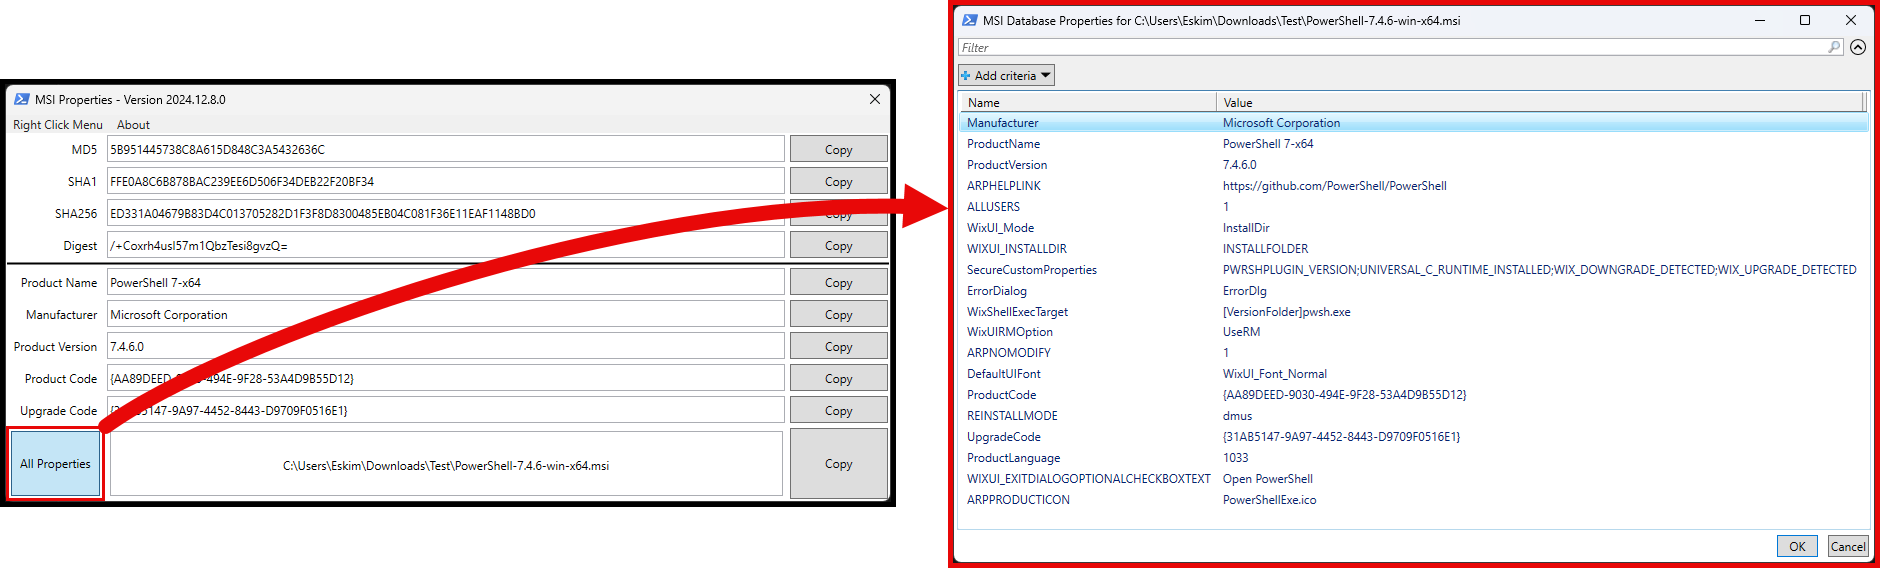Select the WixUI_Mode property row
Image resolution: width=1880 pixels, height=568 pixels.
click(x=1414, y=227)
